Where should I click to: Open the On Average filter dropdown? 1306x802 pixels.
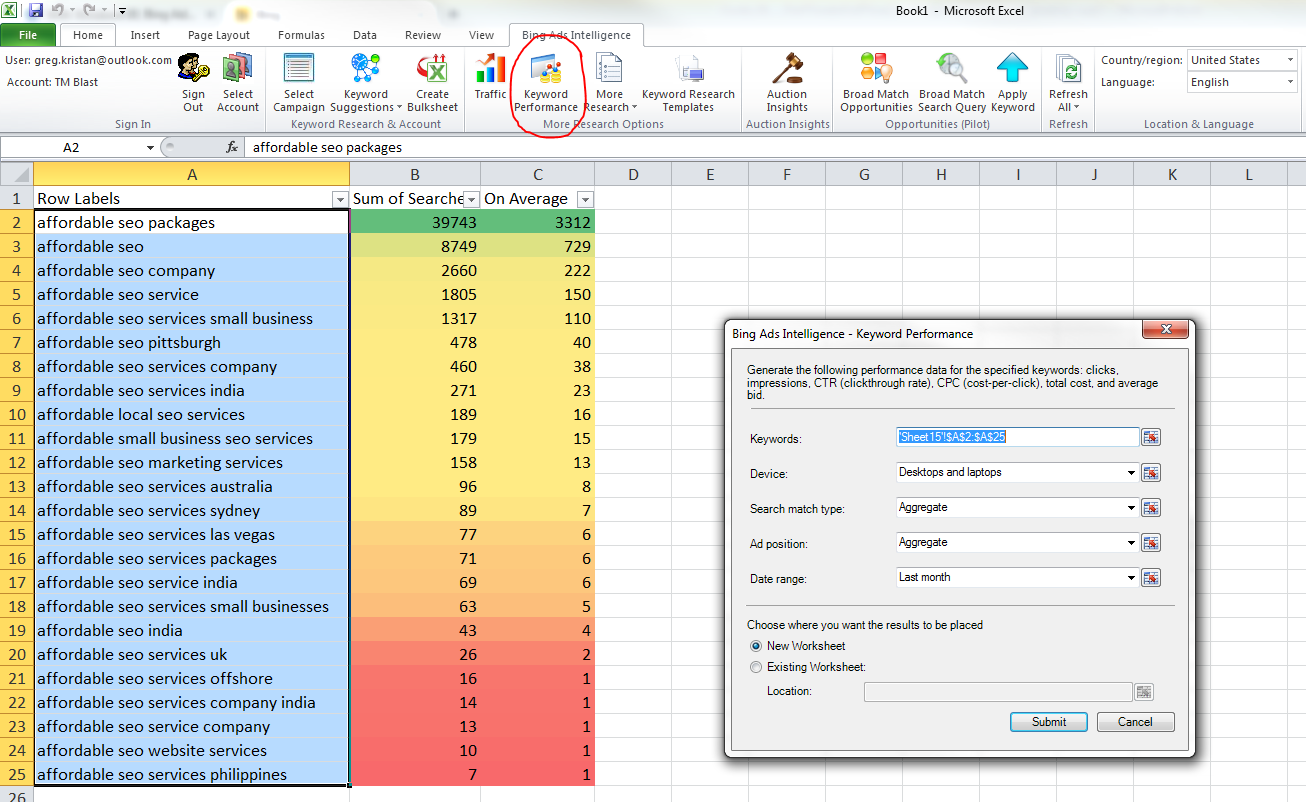(x=585, y=199)
